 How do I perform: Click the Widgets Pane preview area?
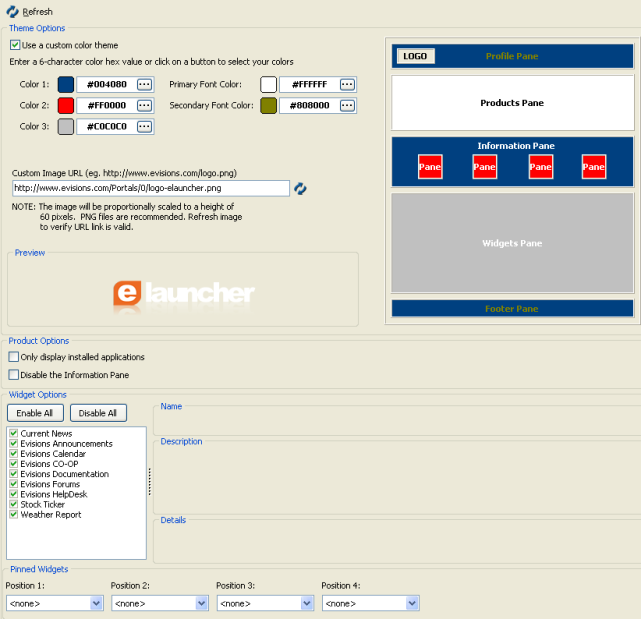[512, 243]
